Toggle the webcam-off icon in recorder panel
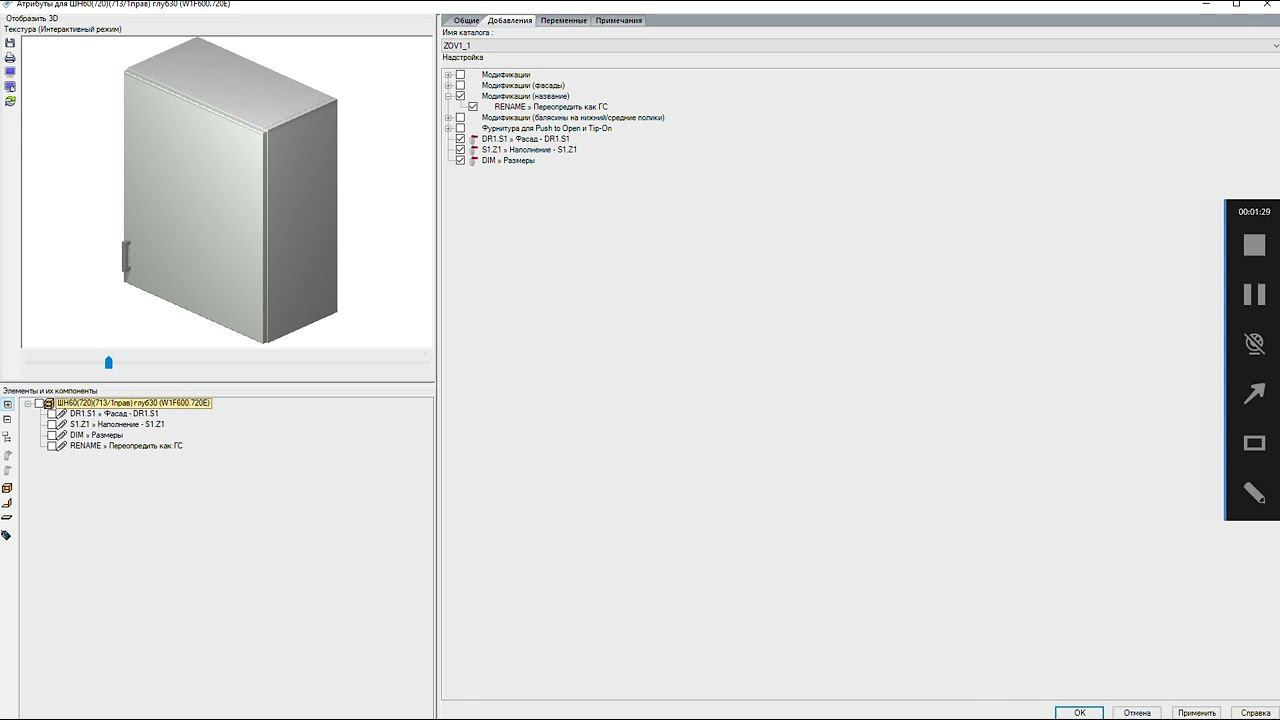1280x720 pixels. click(x=1254, y=344)
